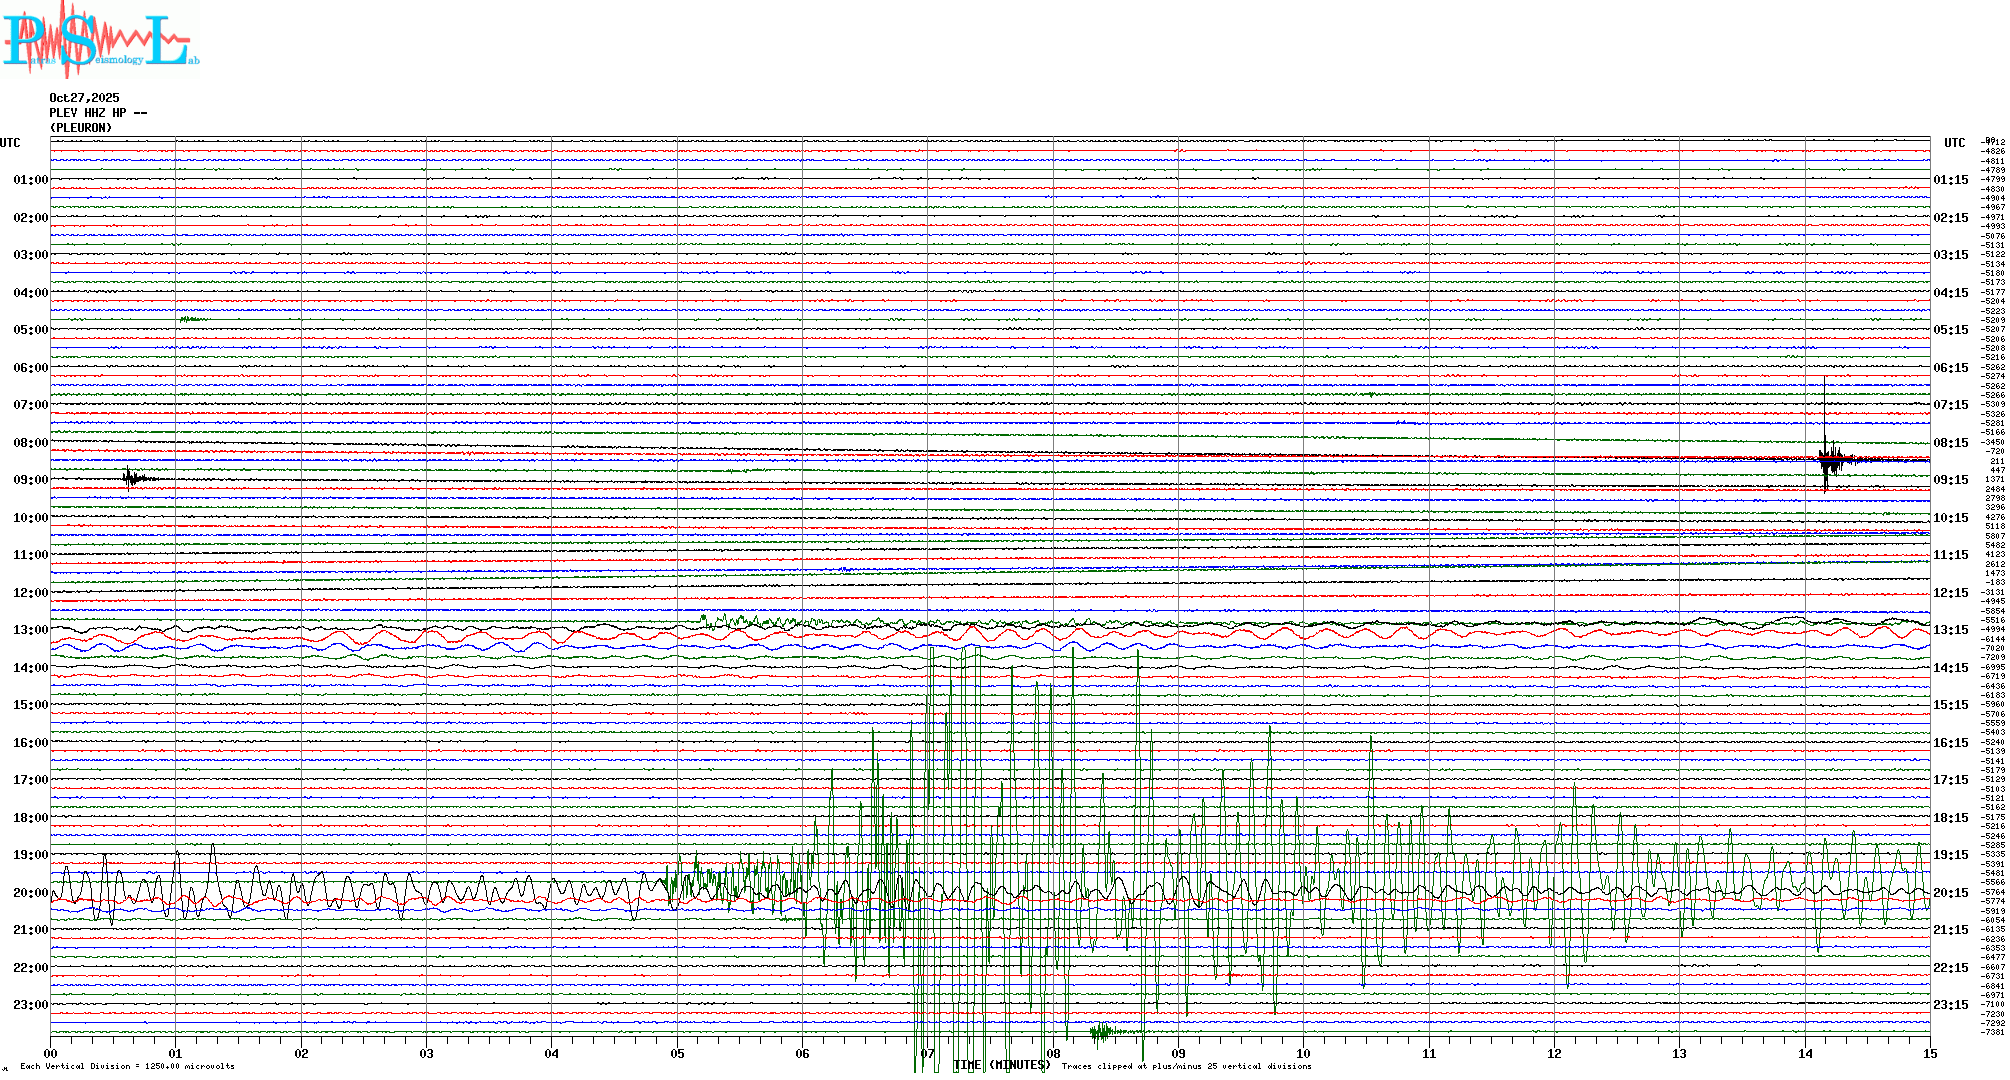Click the top-left UTC label
This screenshot has height=1080, width=2010.
[x=10, y=143]
